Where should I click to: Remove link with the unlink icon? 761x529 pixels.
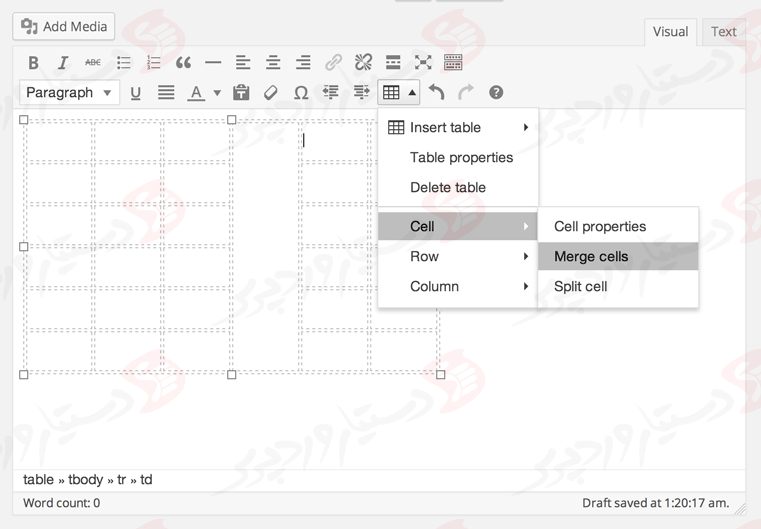363,62
